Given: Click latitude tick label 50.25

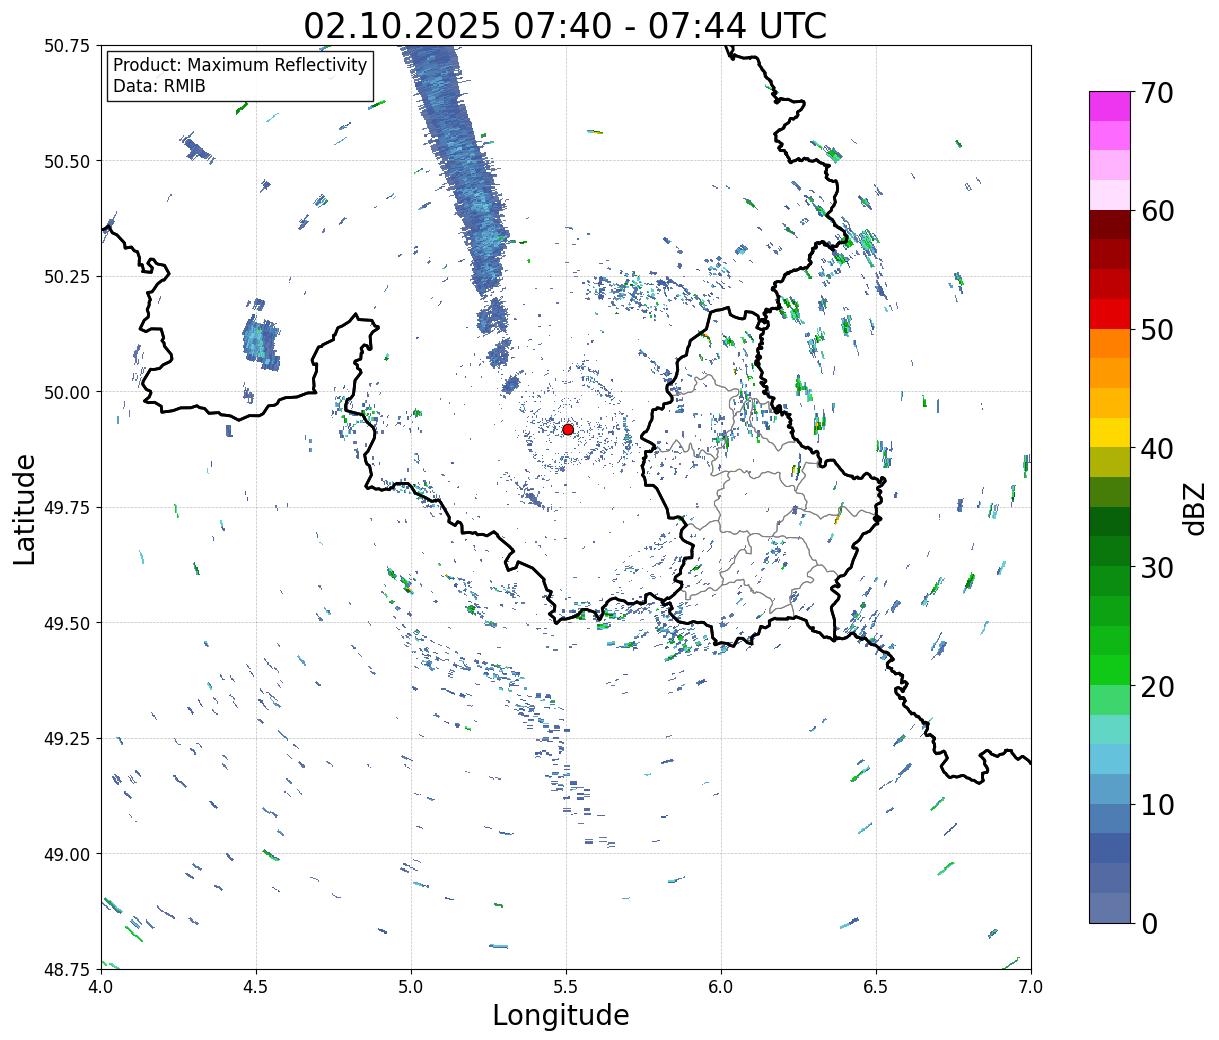Looking at the screenshot, I should [67, 277].
